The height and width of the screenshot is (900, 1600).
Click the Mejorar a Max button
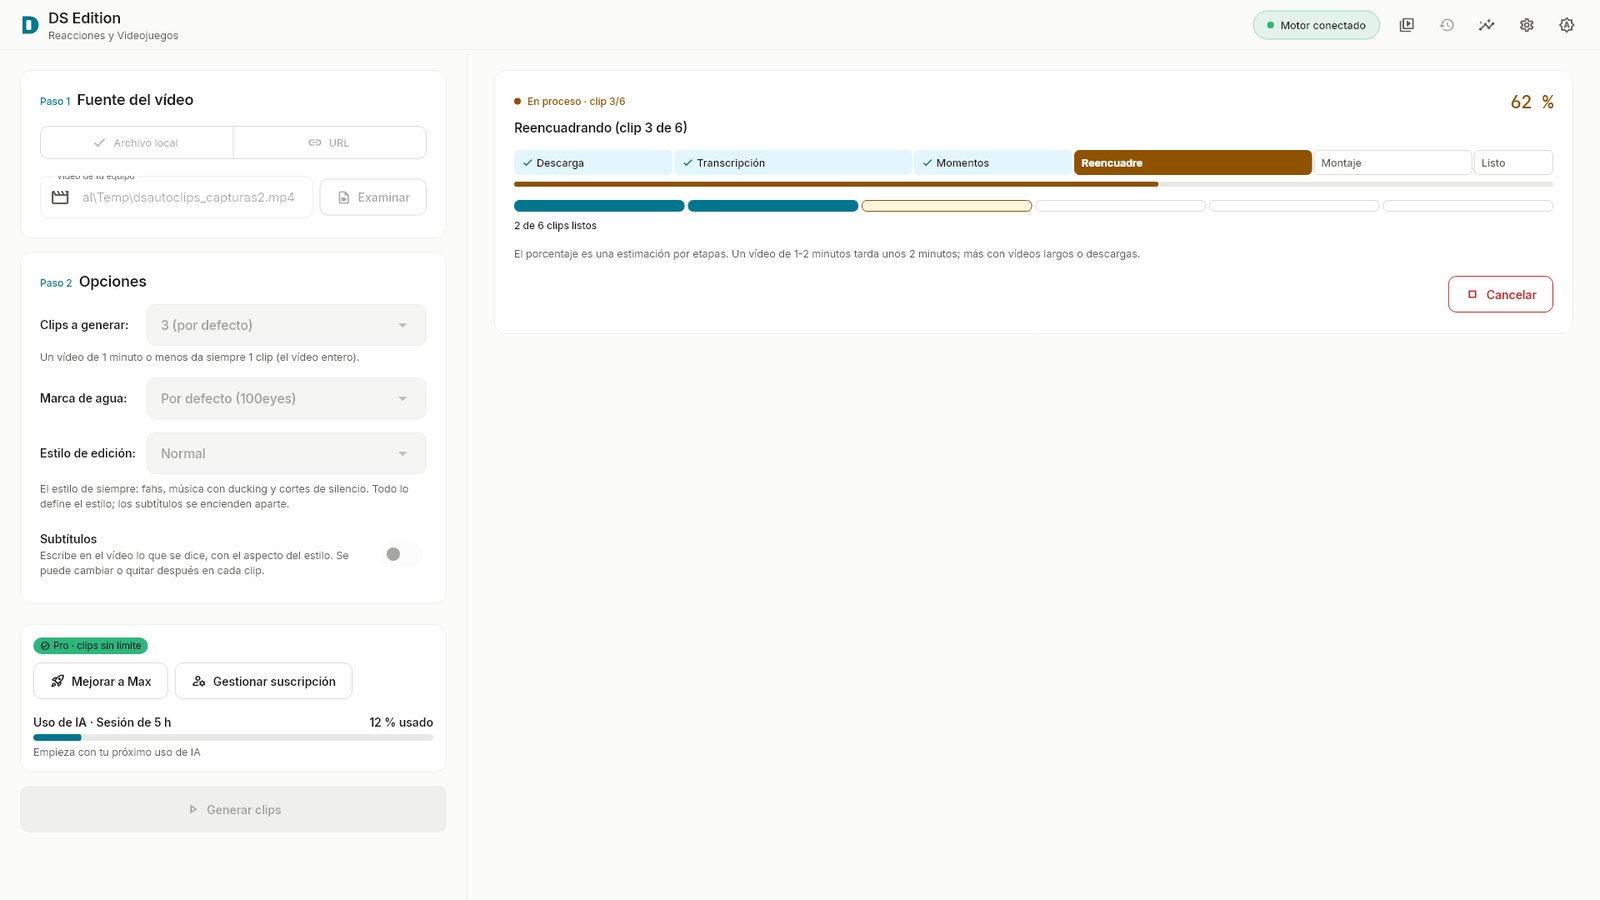[101, 681]
